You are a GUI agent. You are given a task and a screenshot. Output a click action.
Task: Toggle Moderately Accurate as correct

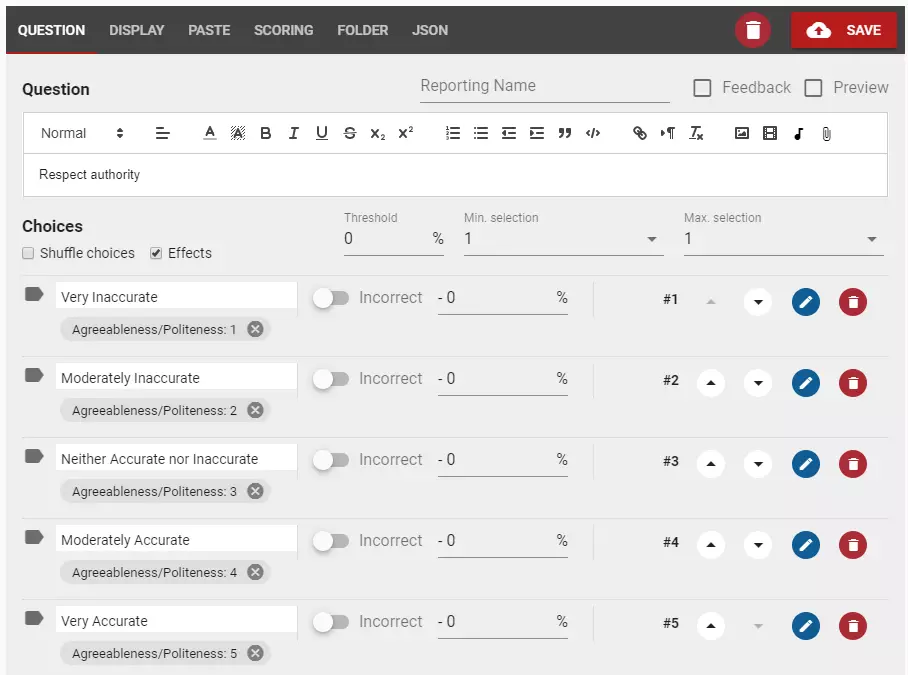point(331,541)
